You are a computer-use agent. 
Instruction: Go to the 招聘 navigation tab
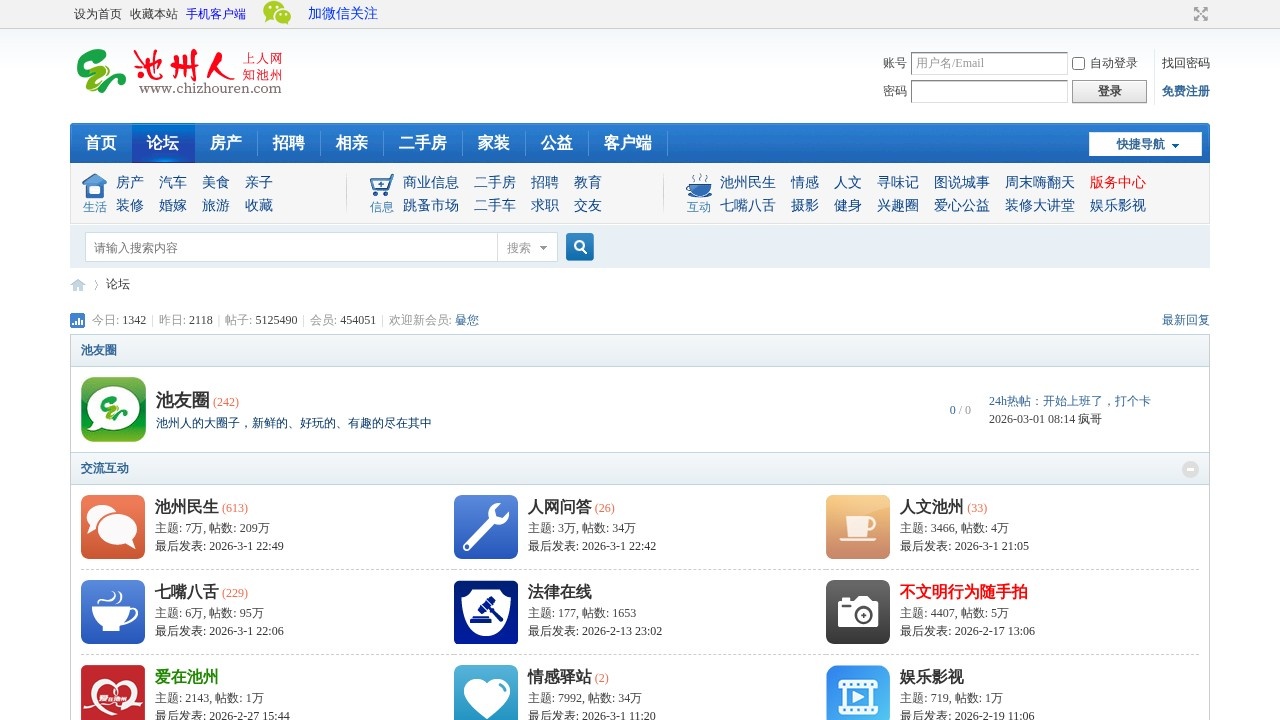coord(289,143)
